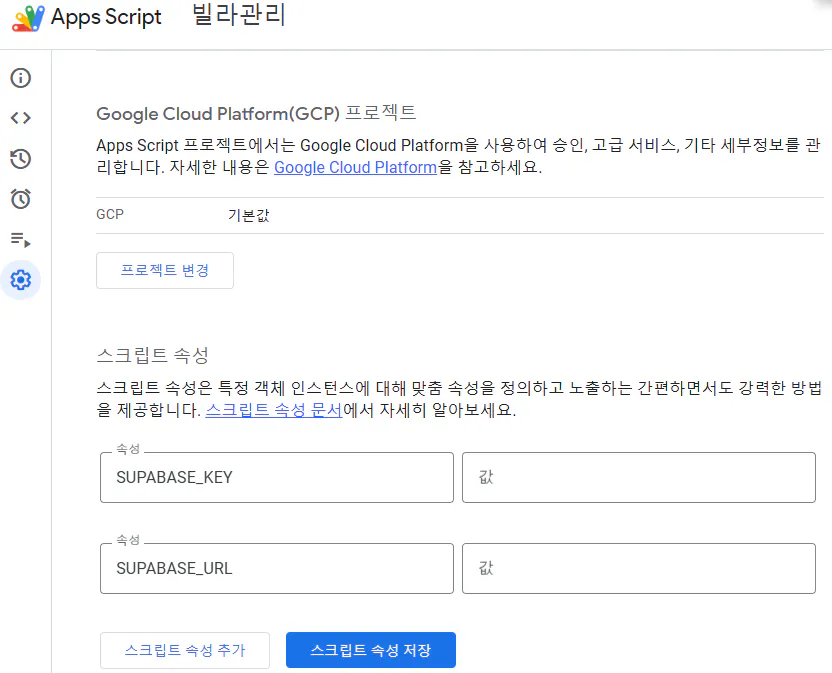Open the code Editor from the sidebar
This screenshot has width=832, height=673.
point(20,118)
